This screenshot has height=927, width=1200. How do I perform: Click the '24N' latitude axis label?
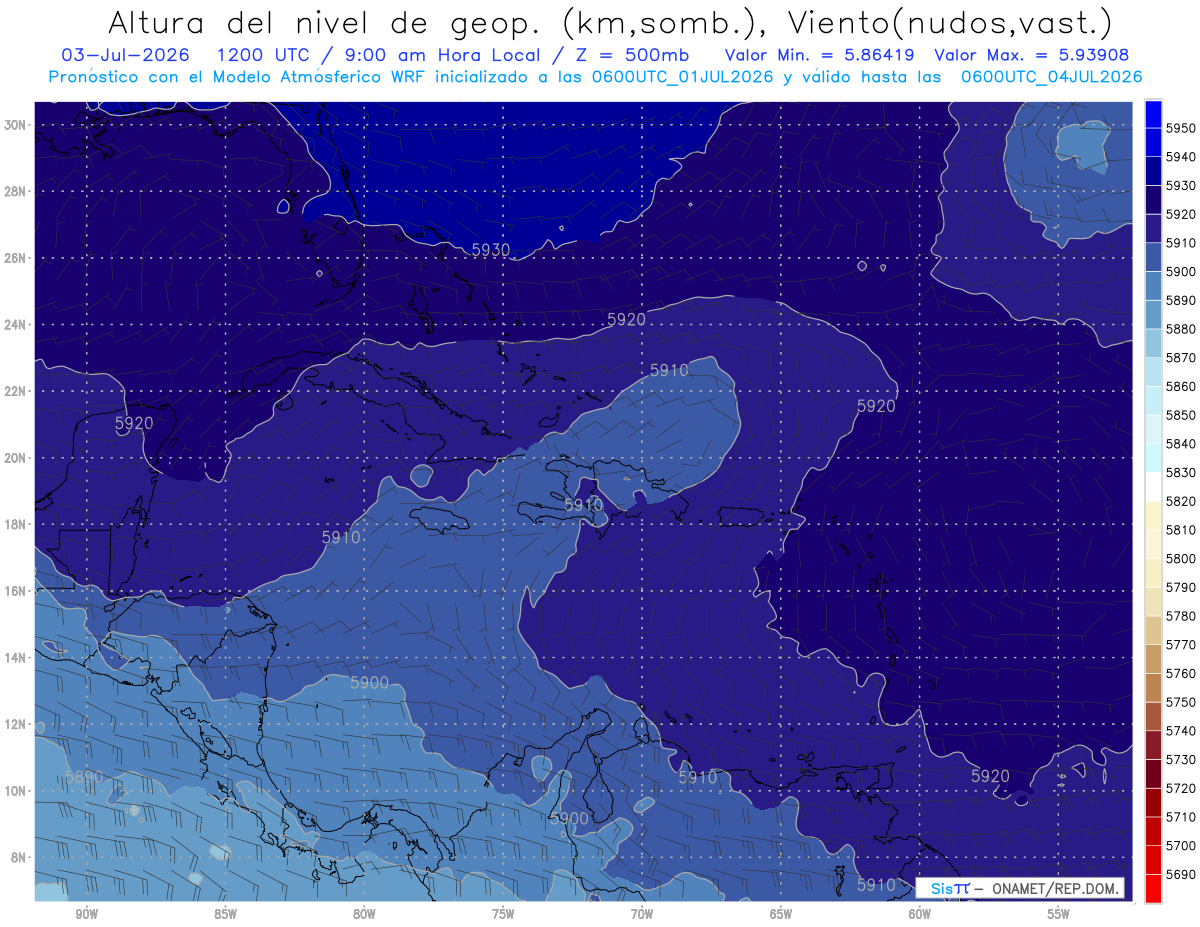coord(16,325)
